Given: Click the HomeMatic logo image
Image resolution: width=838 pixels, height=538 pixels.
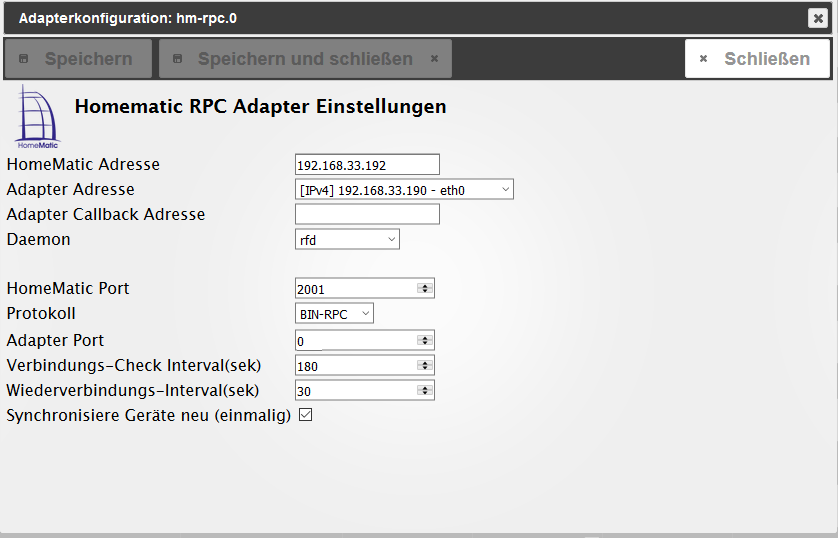Looking at the screenshot, I should click(36, 117).
